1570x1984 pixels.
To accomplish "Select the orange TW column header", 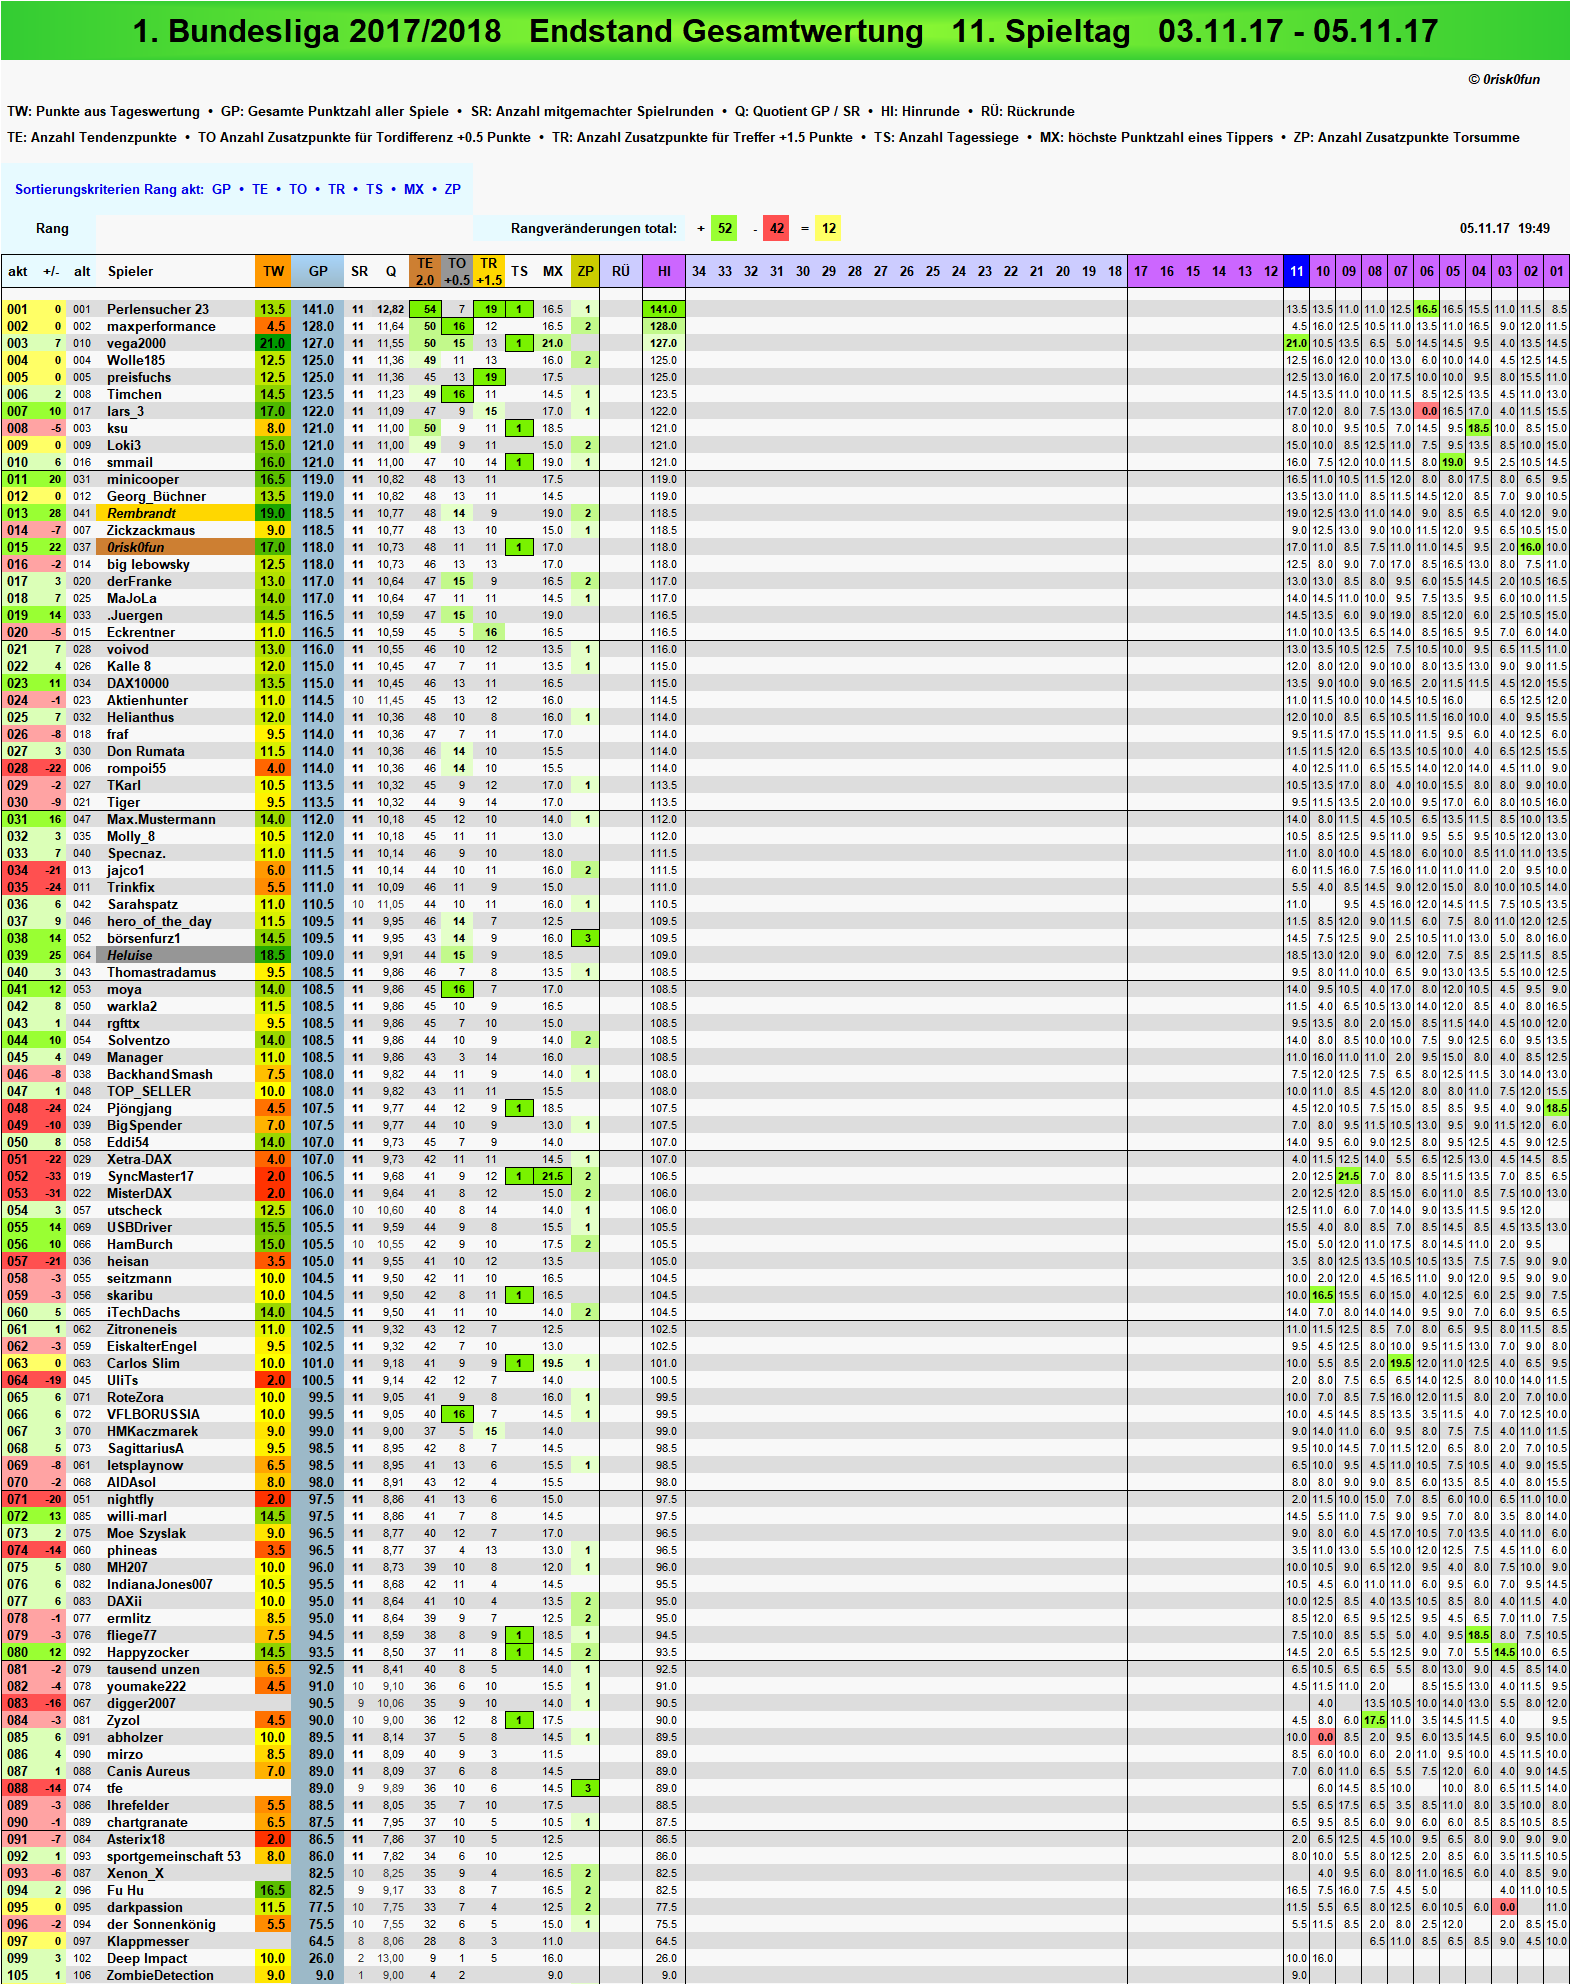I will (x=273, y=271).
